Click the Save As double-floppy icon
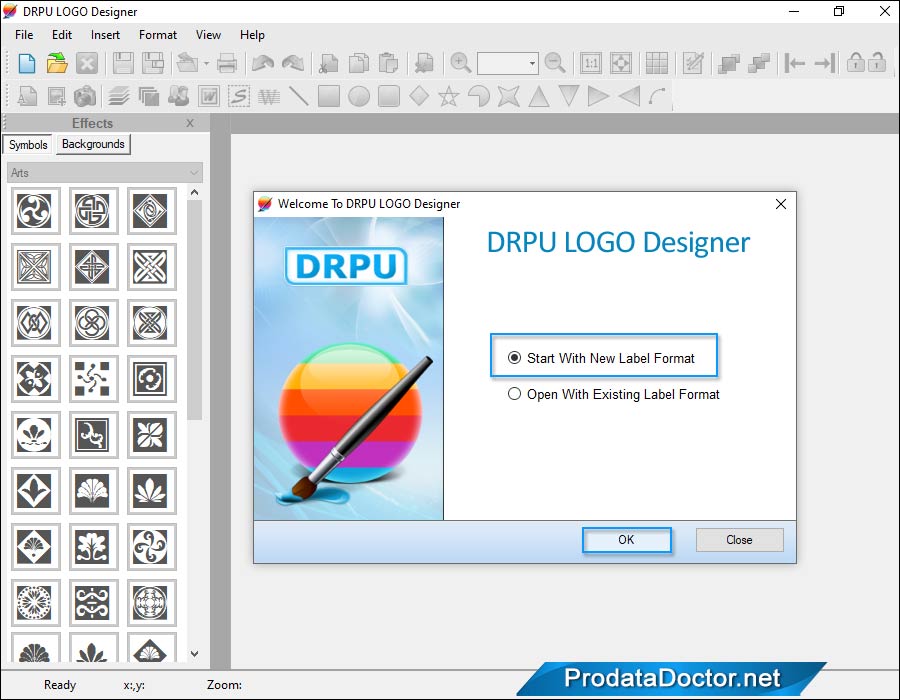 coord(153,63)
